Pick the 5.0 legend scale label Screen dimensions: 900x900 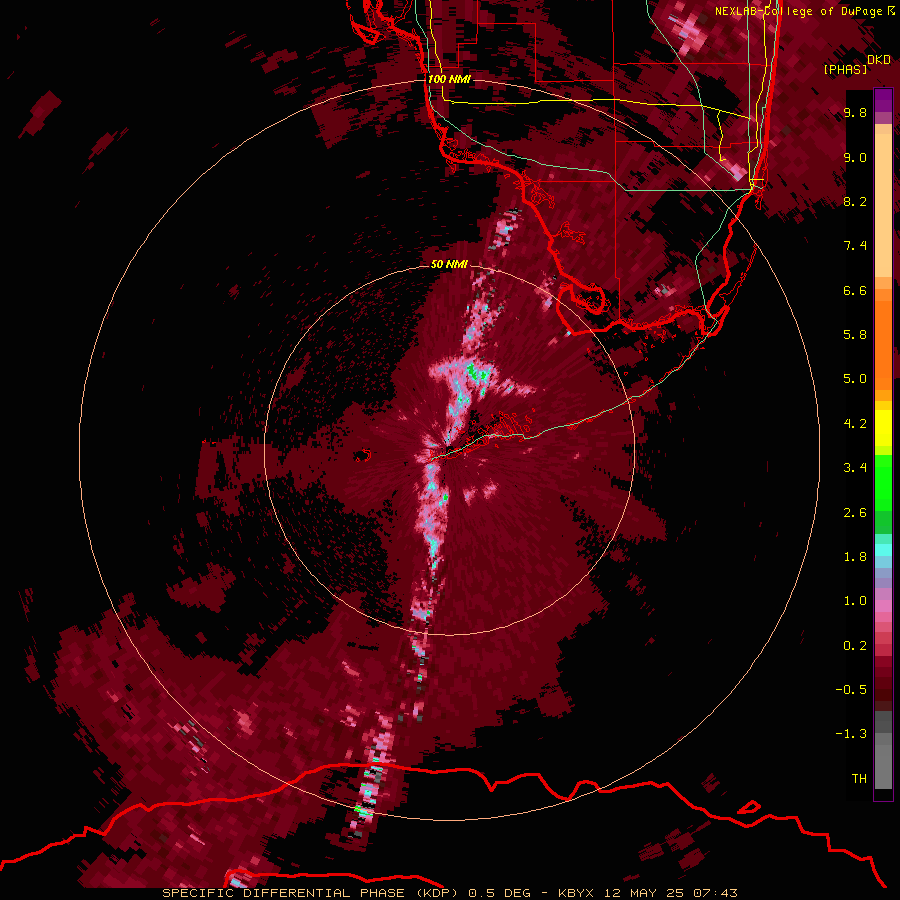click(x=855, y=379)
